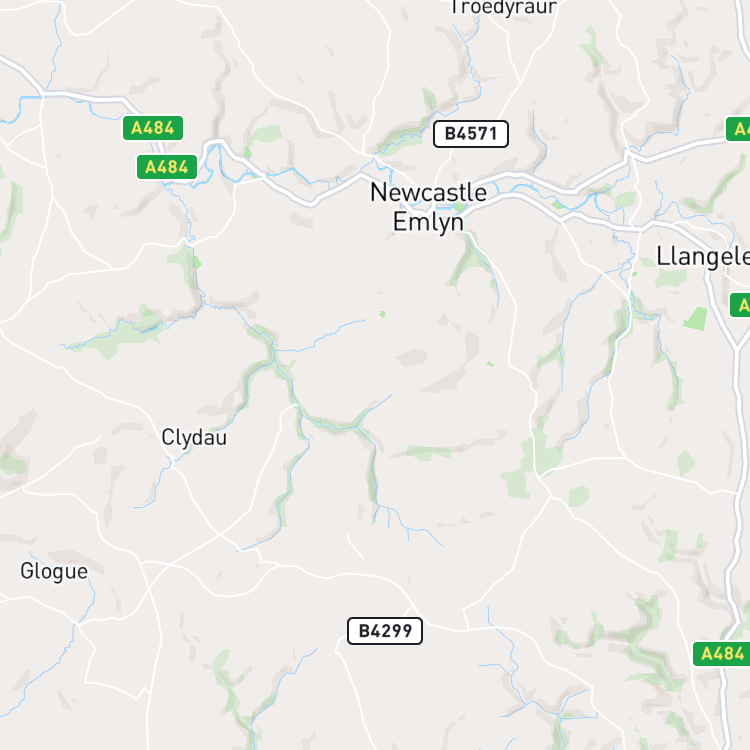Select the Clydau place label

[194, 438]
